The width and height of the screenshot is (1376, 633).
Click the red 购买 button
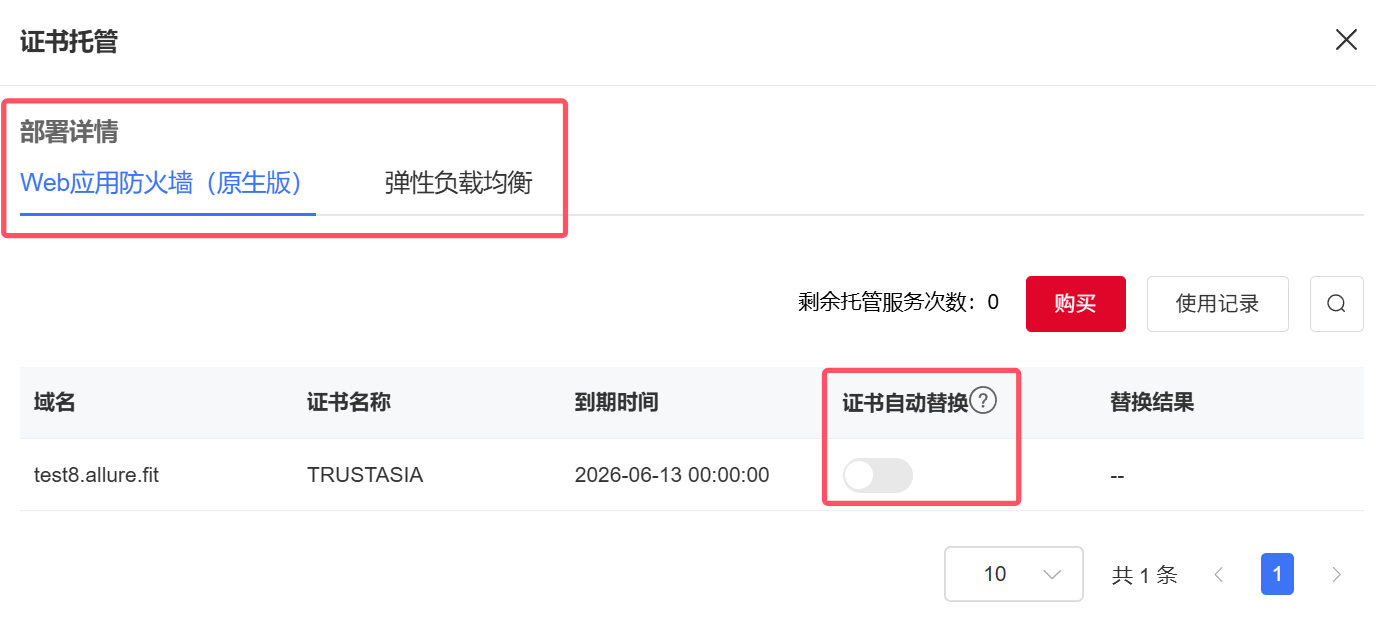coord(1075,304)
